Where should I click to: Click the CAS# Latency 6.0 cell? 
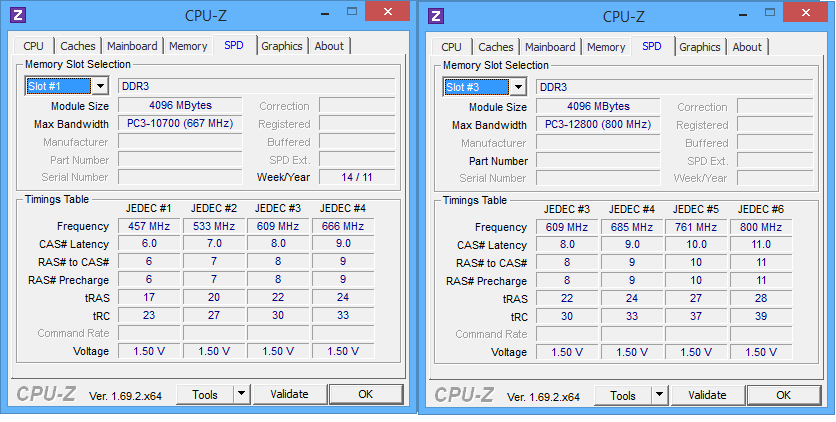pos(149,244)
